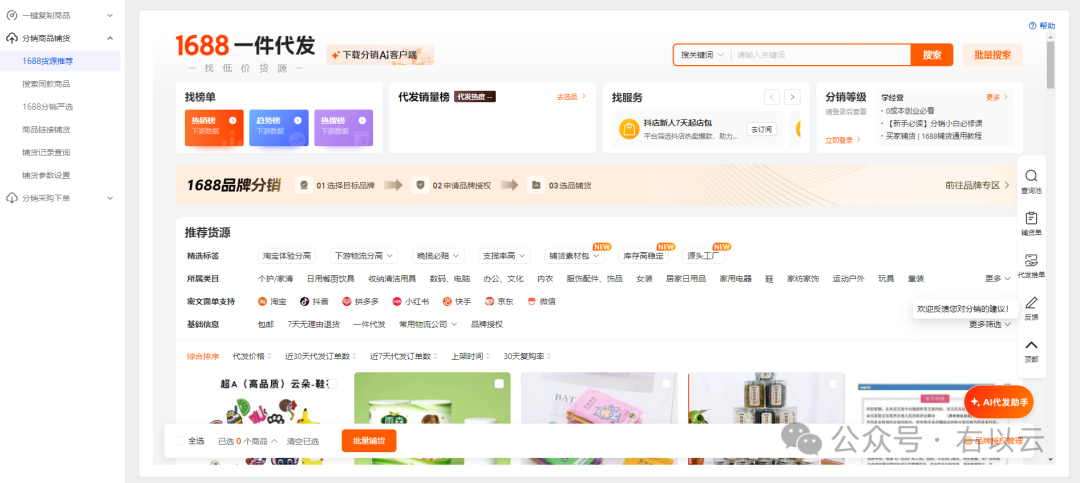
Task: Tick the 全选 checkbox
Action: (x=180, y=441)
